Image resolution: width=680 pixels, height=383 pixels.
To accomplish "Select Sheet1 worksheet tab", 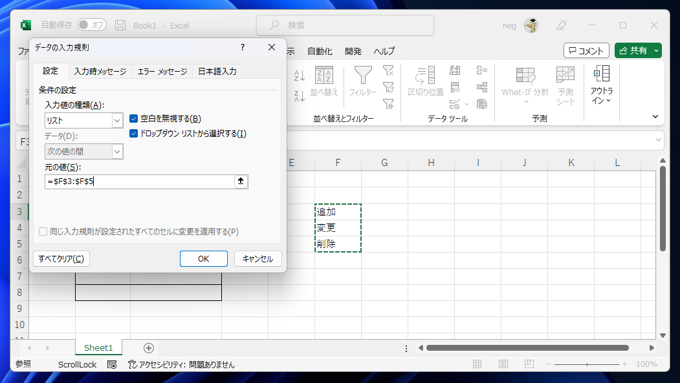I will tap(98, 347).
